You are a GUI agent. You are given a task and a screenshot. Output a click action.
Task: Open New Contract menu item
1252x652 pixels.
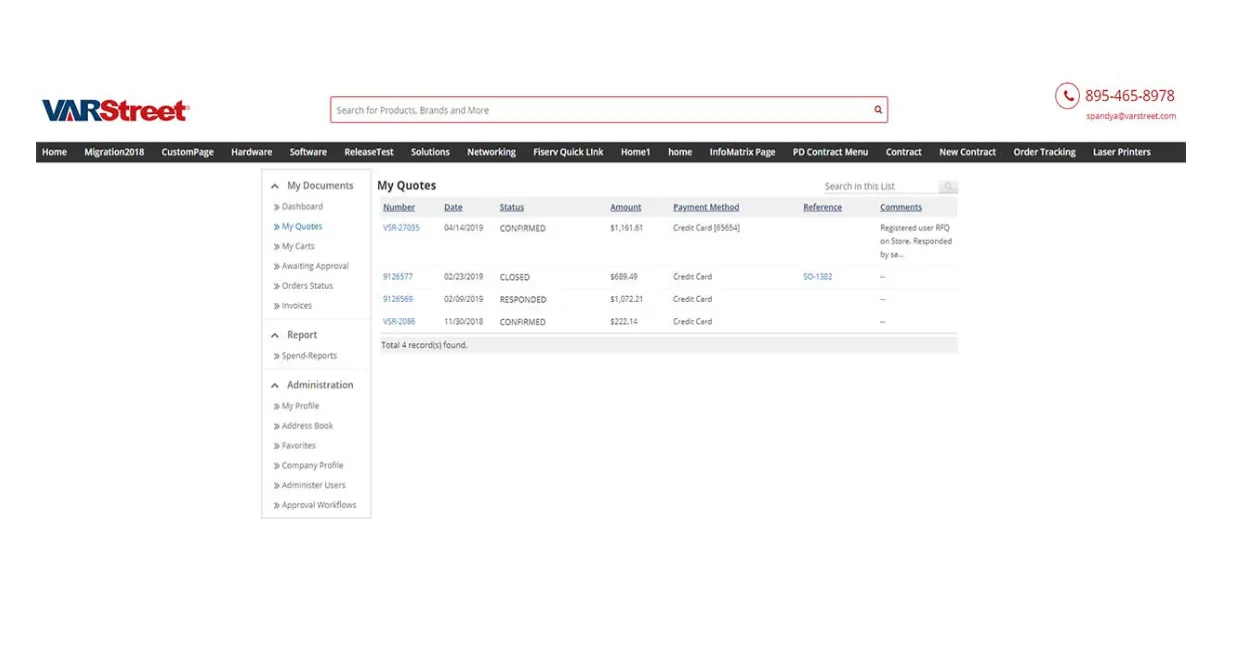pos(967,152)
